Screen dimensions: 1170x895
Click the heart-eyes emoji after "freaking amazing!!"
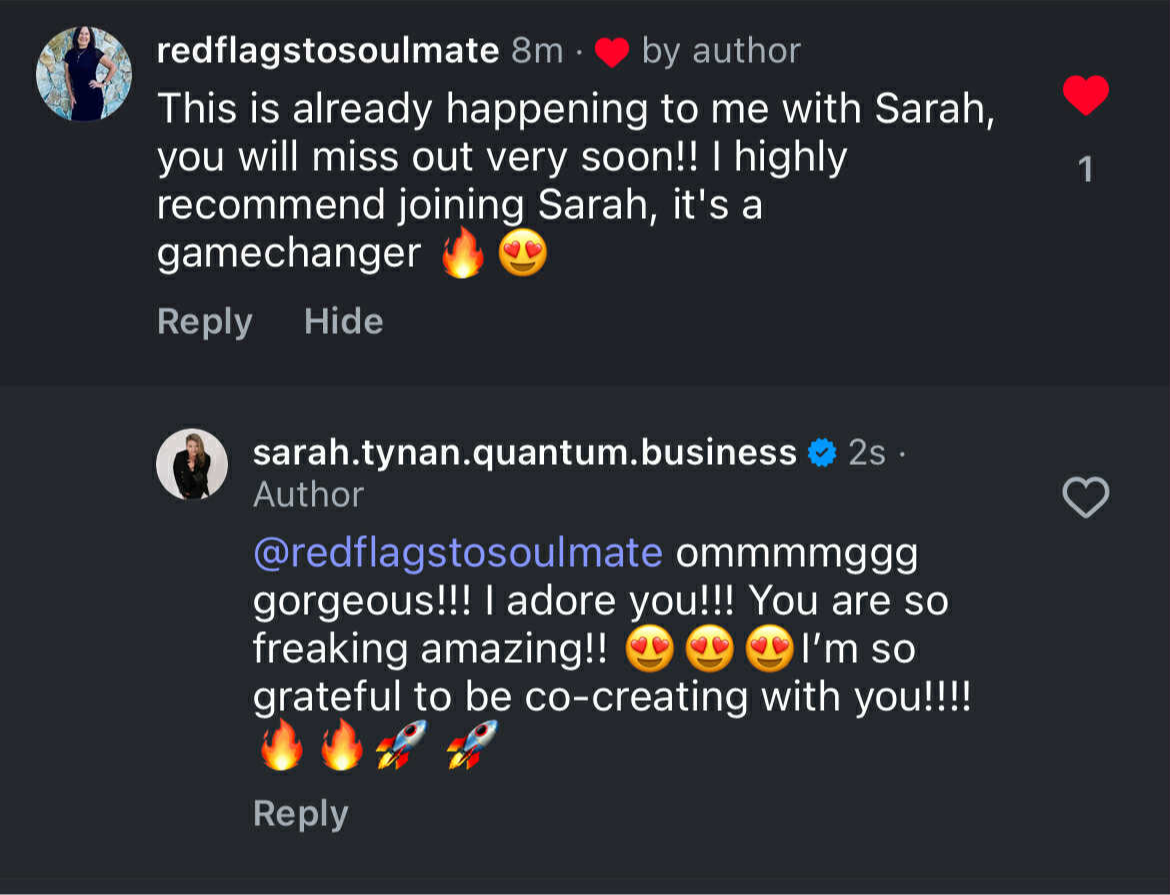point(650,650)
